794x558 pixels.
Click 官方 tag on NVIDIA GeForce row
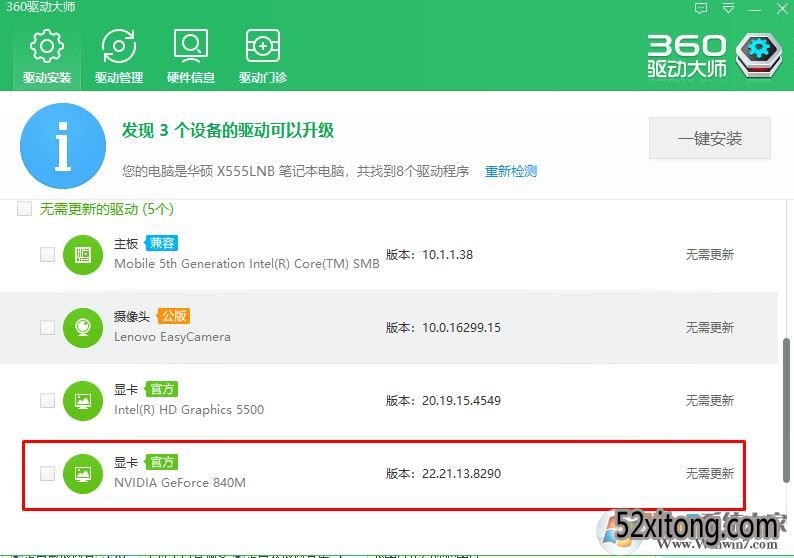click(x=162, y=462)
